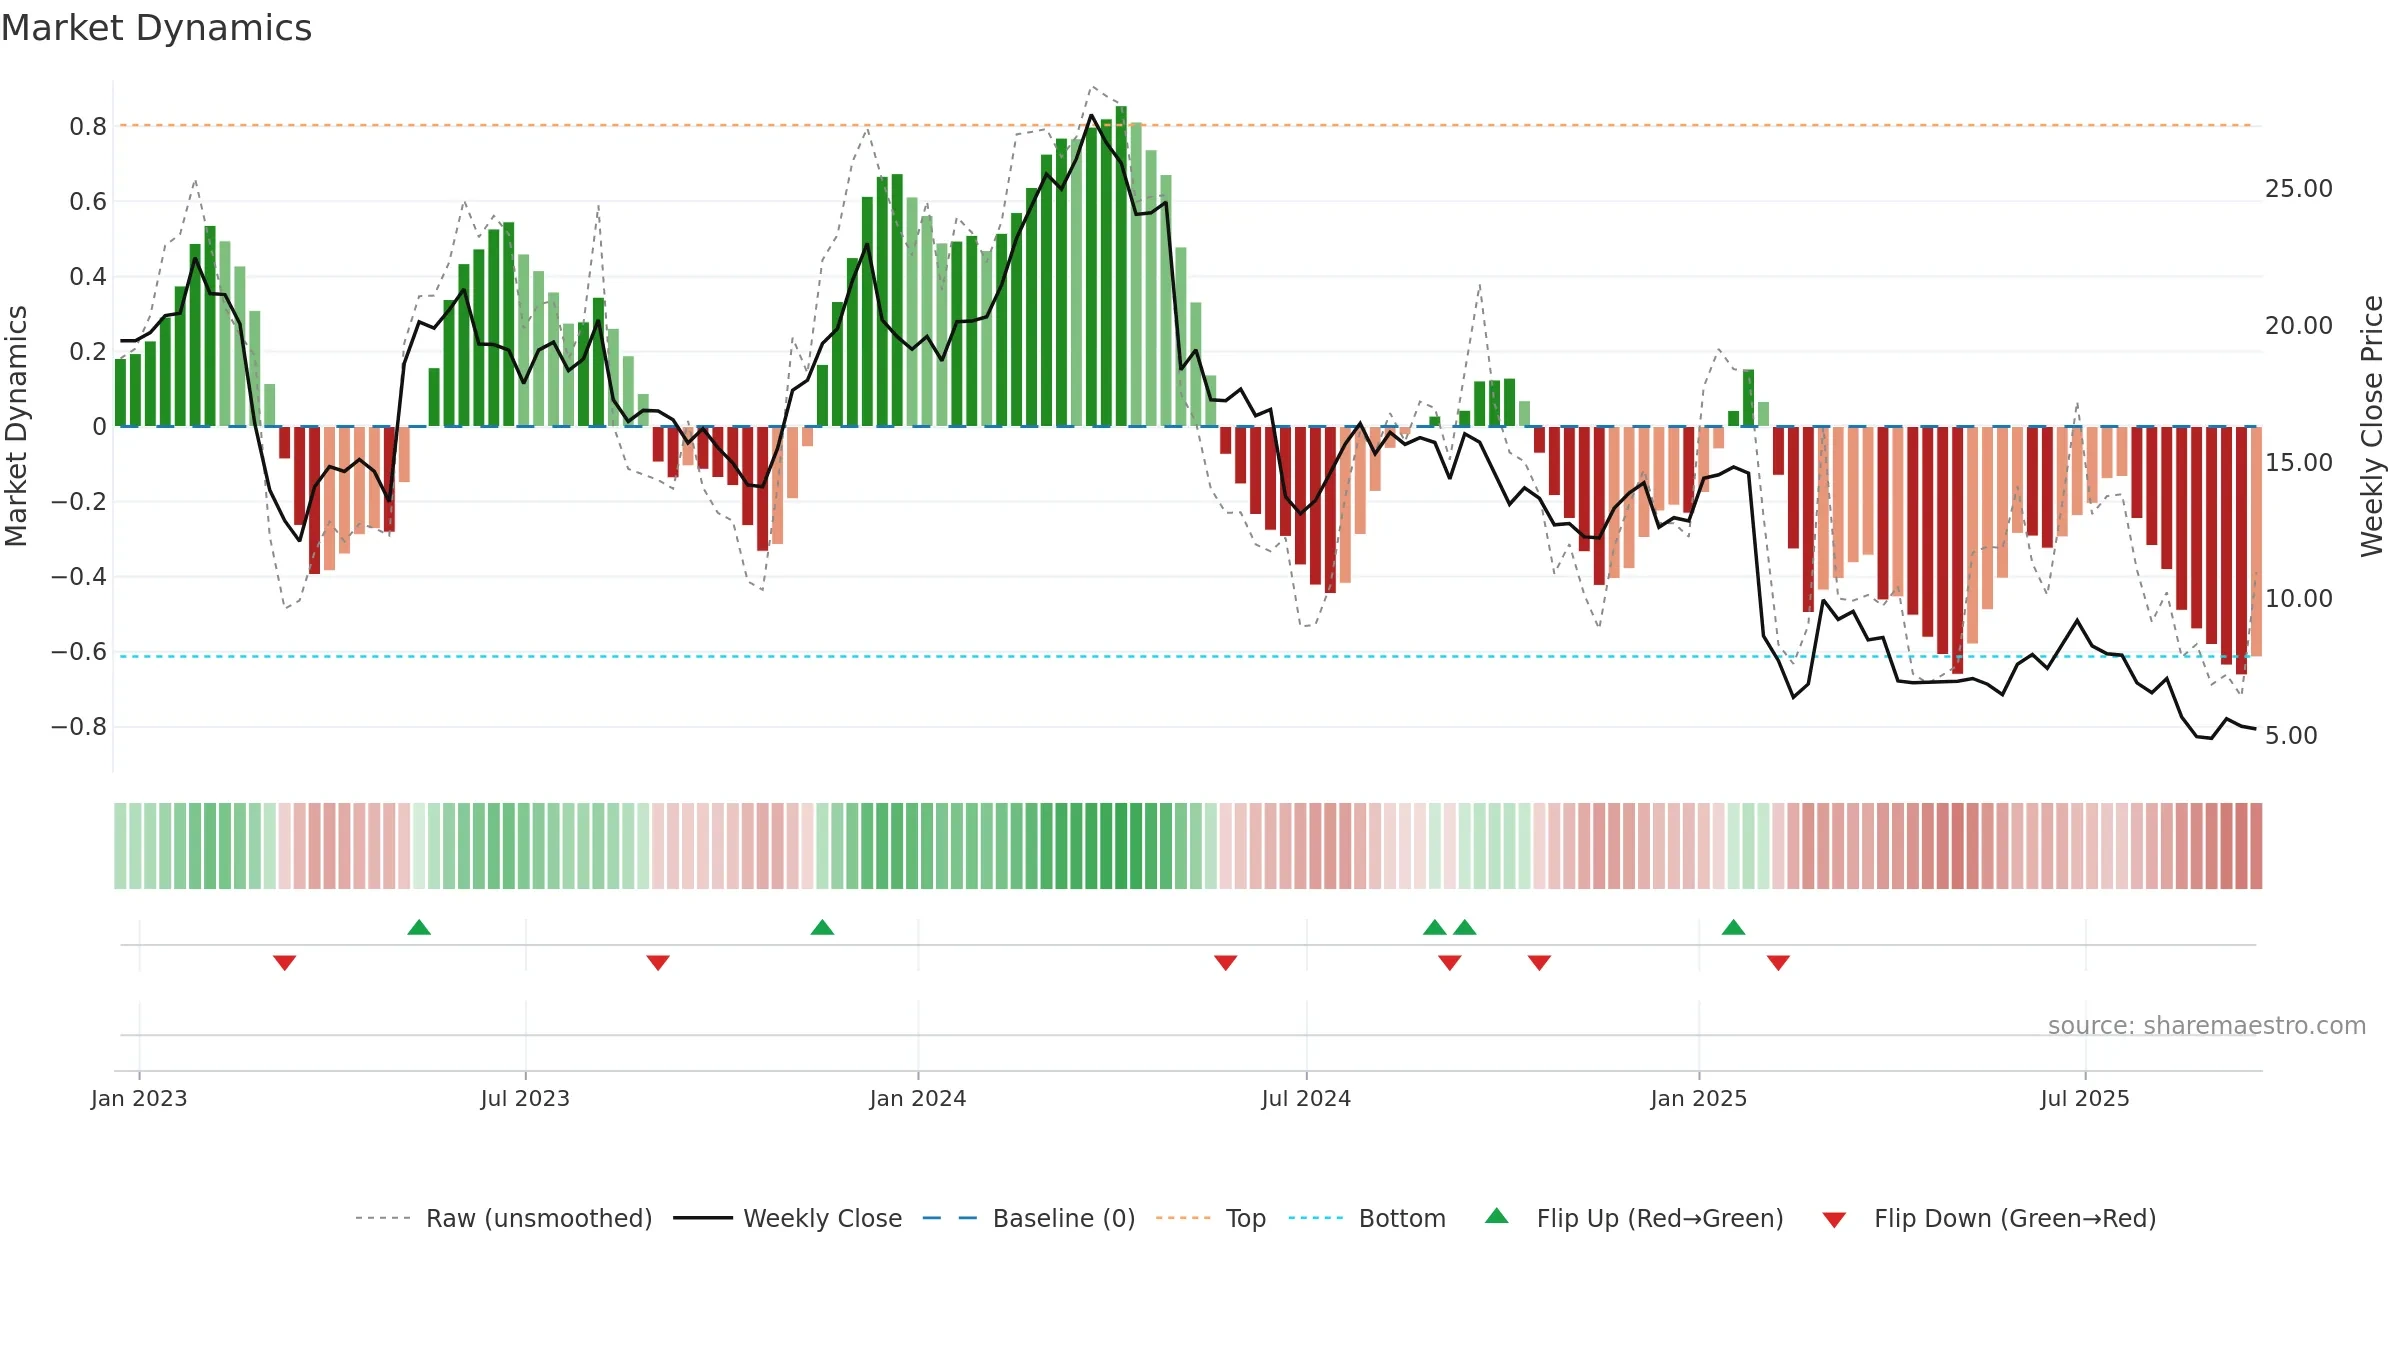Image resolution: width=2400 pixels, height=1350 pixels.
Task: Click the Jan 2023 x-axis label
Action: tap(139, 1098)
